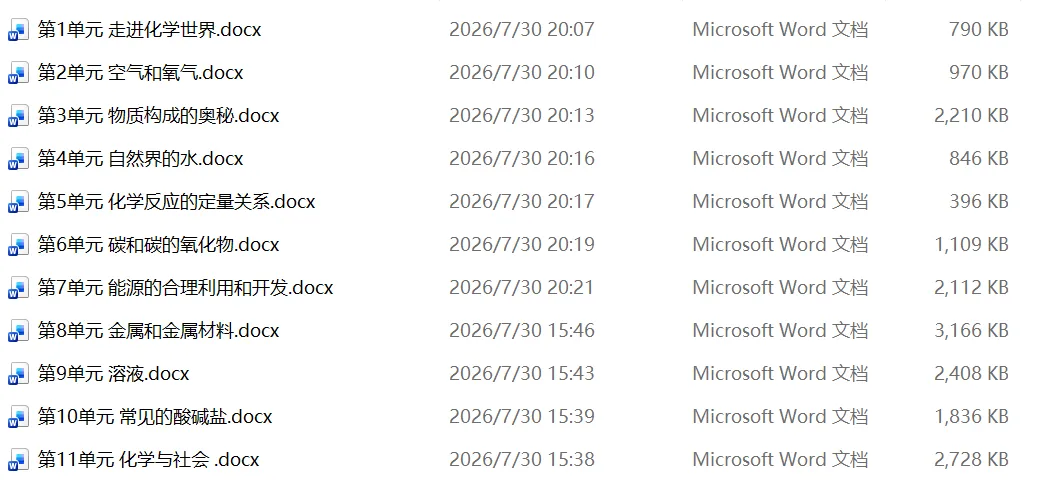Viewport: 1059px width, 488px height.
Task: Click the Word icon beside 第3单元 物质构成的奥秘.docx
Action: 18,117
